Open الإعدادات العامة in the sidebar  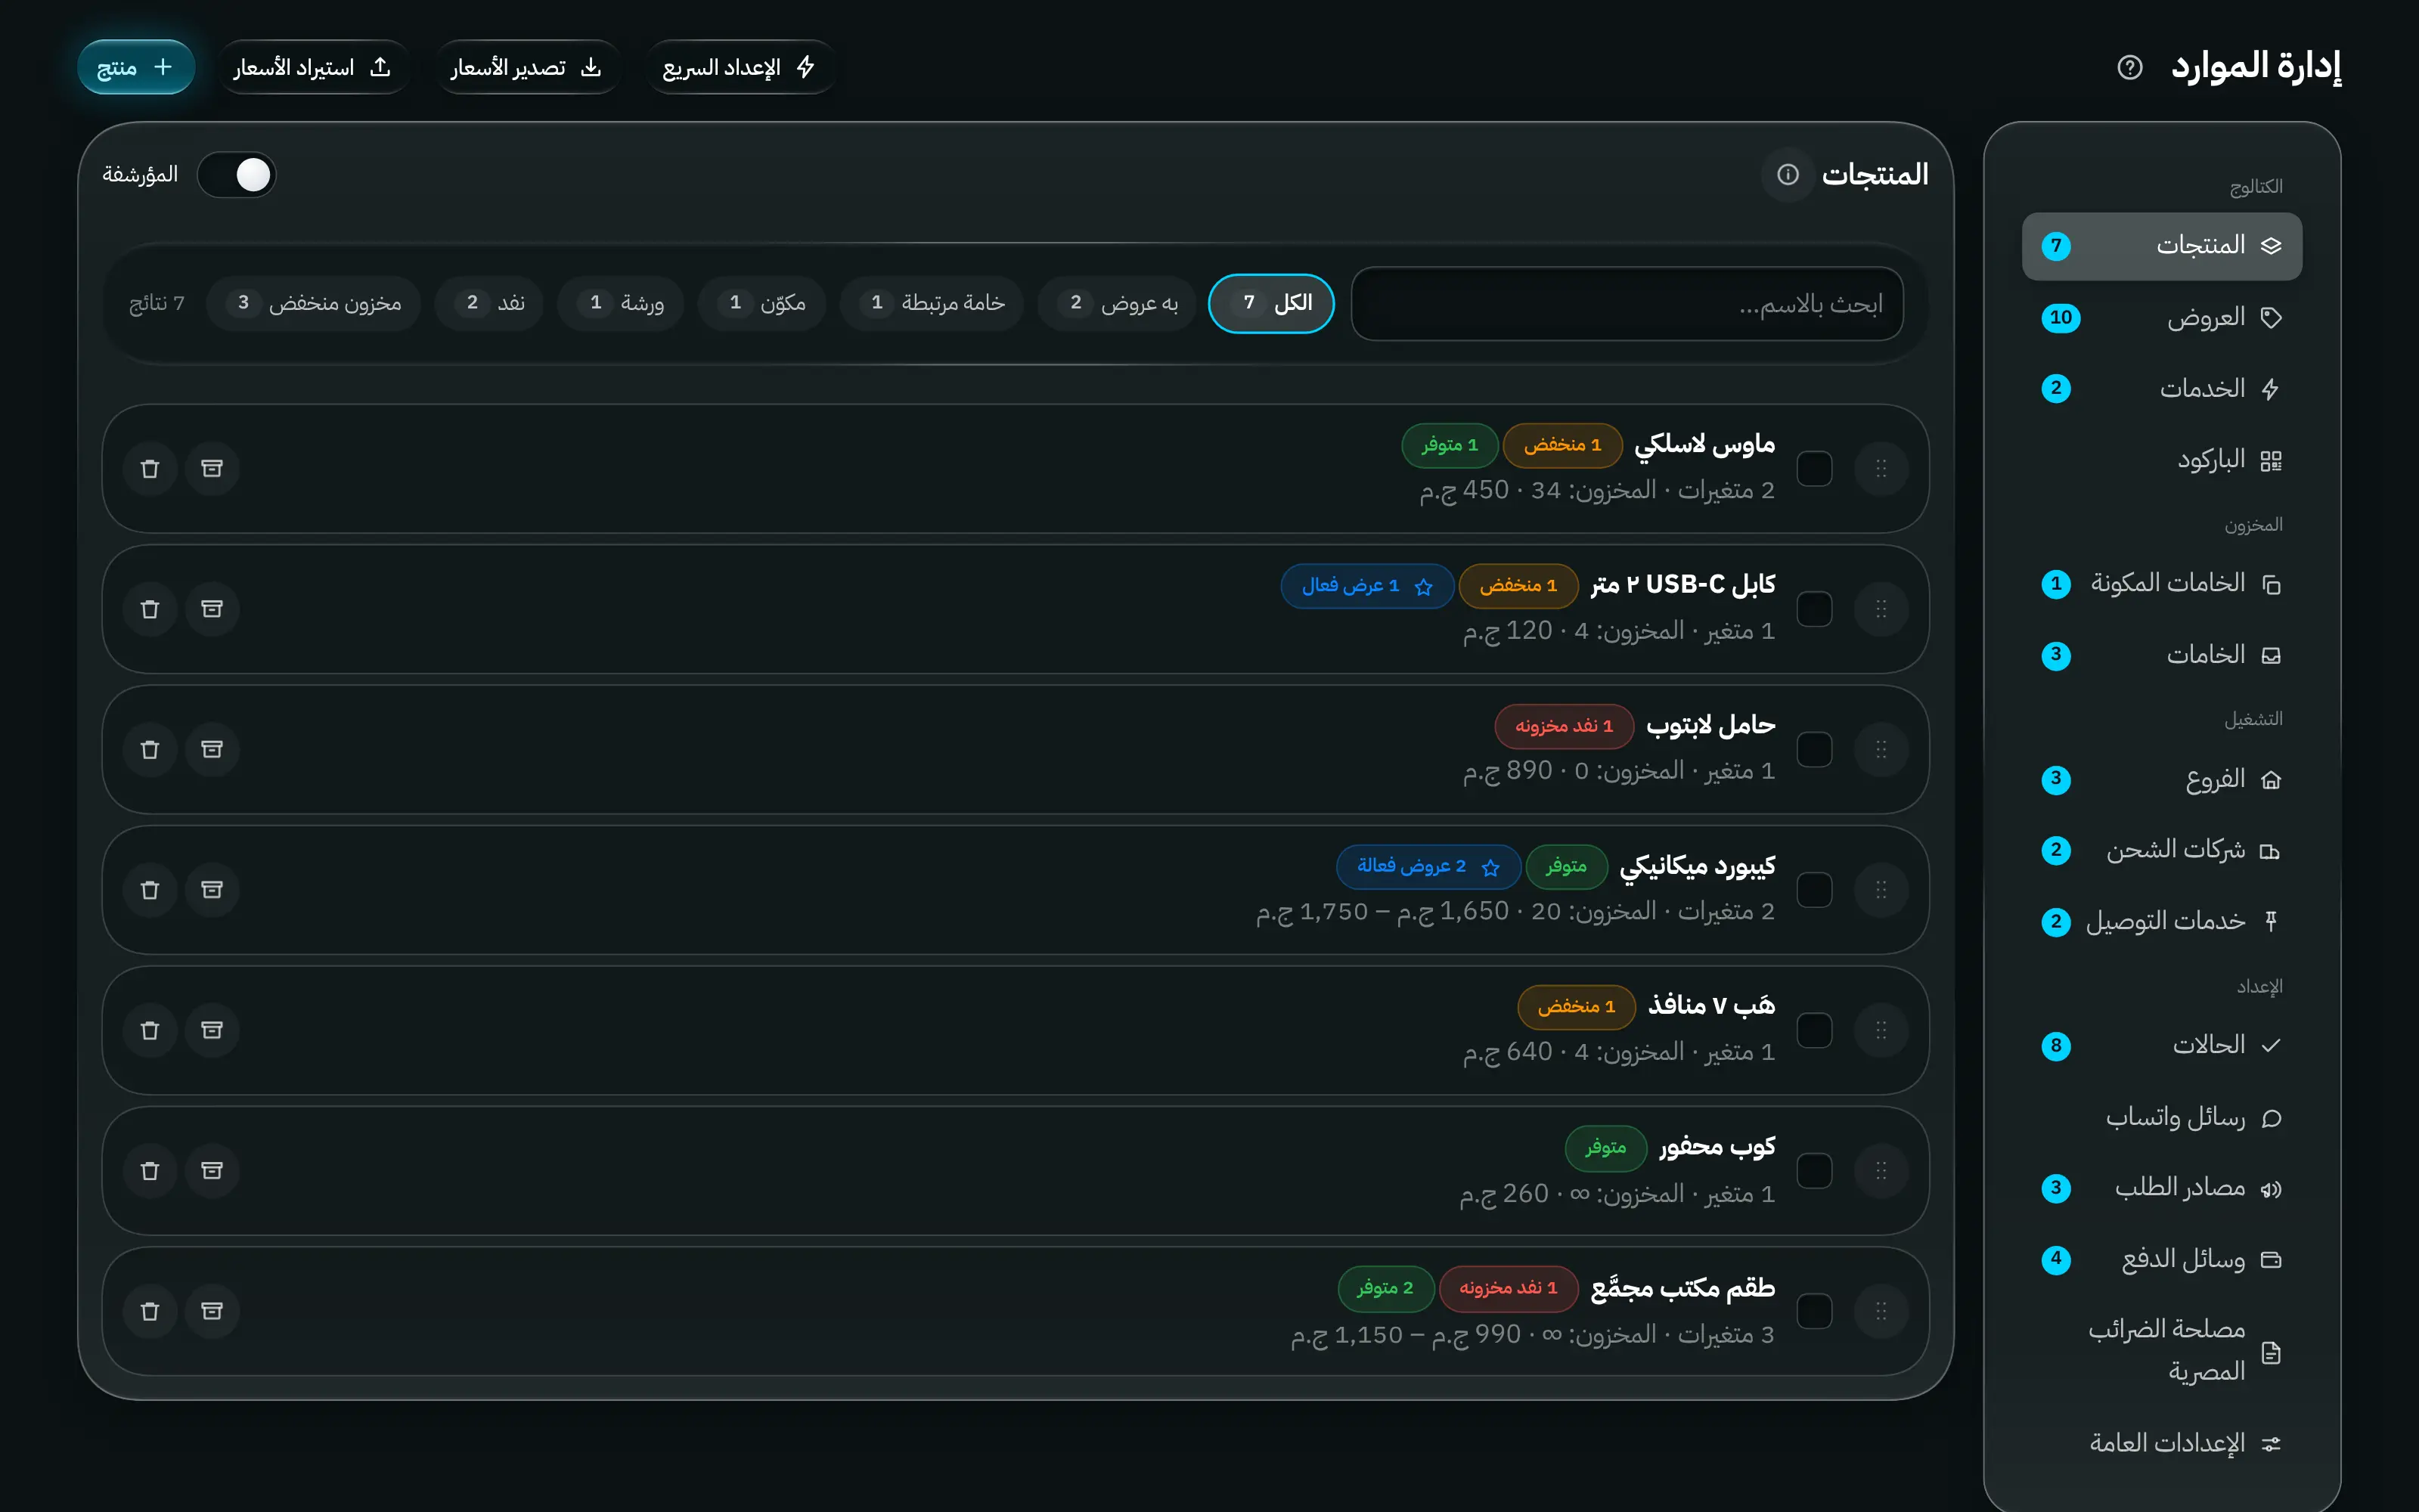tap(2161, 1443)
